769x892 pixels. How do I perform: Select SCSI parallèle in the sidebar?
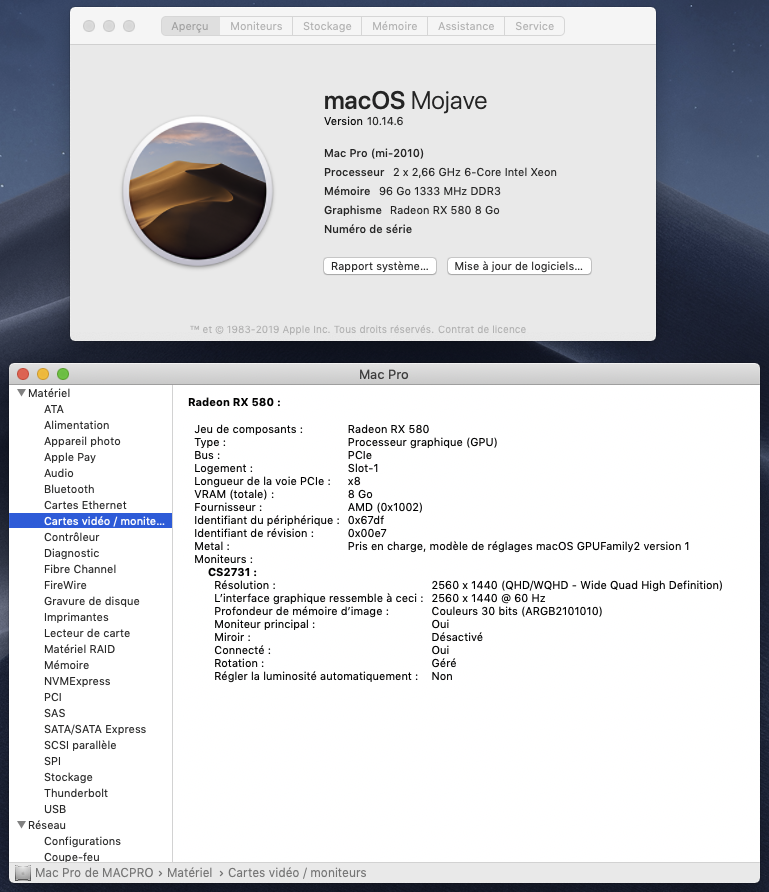click(x=80, y=744)
